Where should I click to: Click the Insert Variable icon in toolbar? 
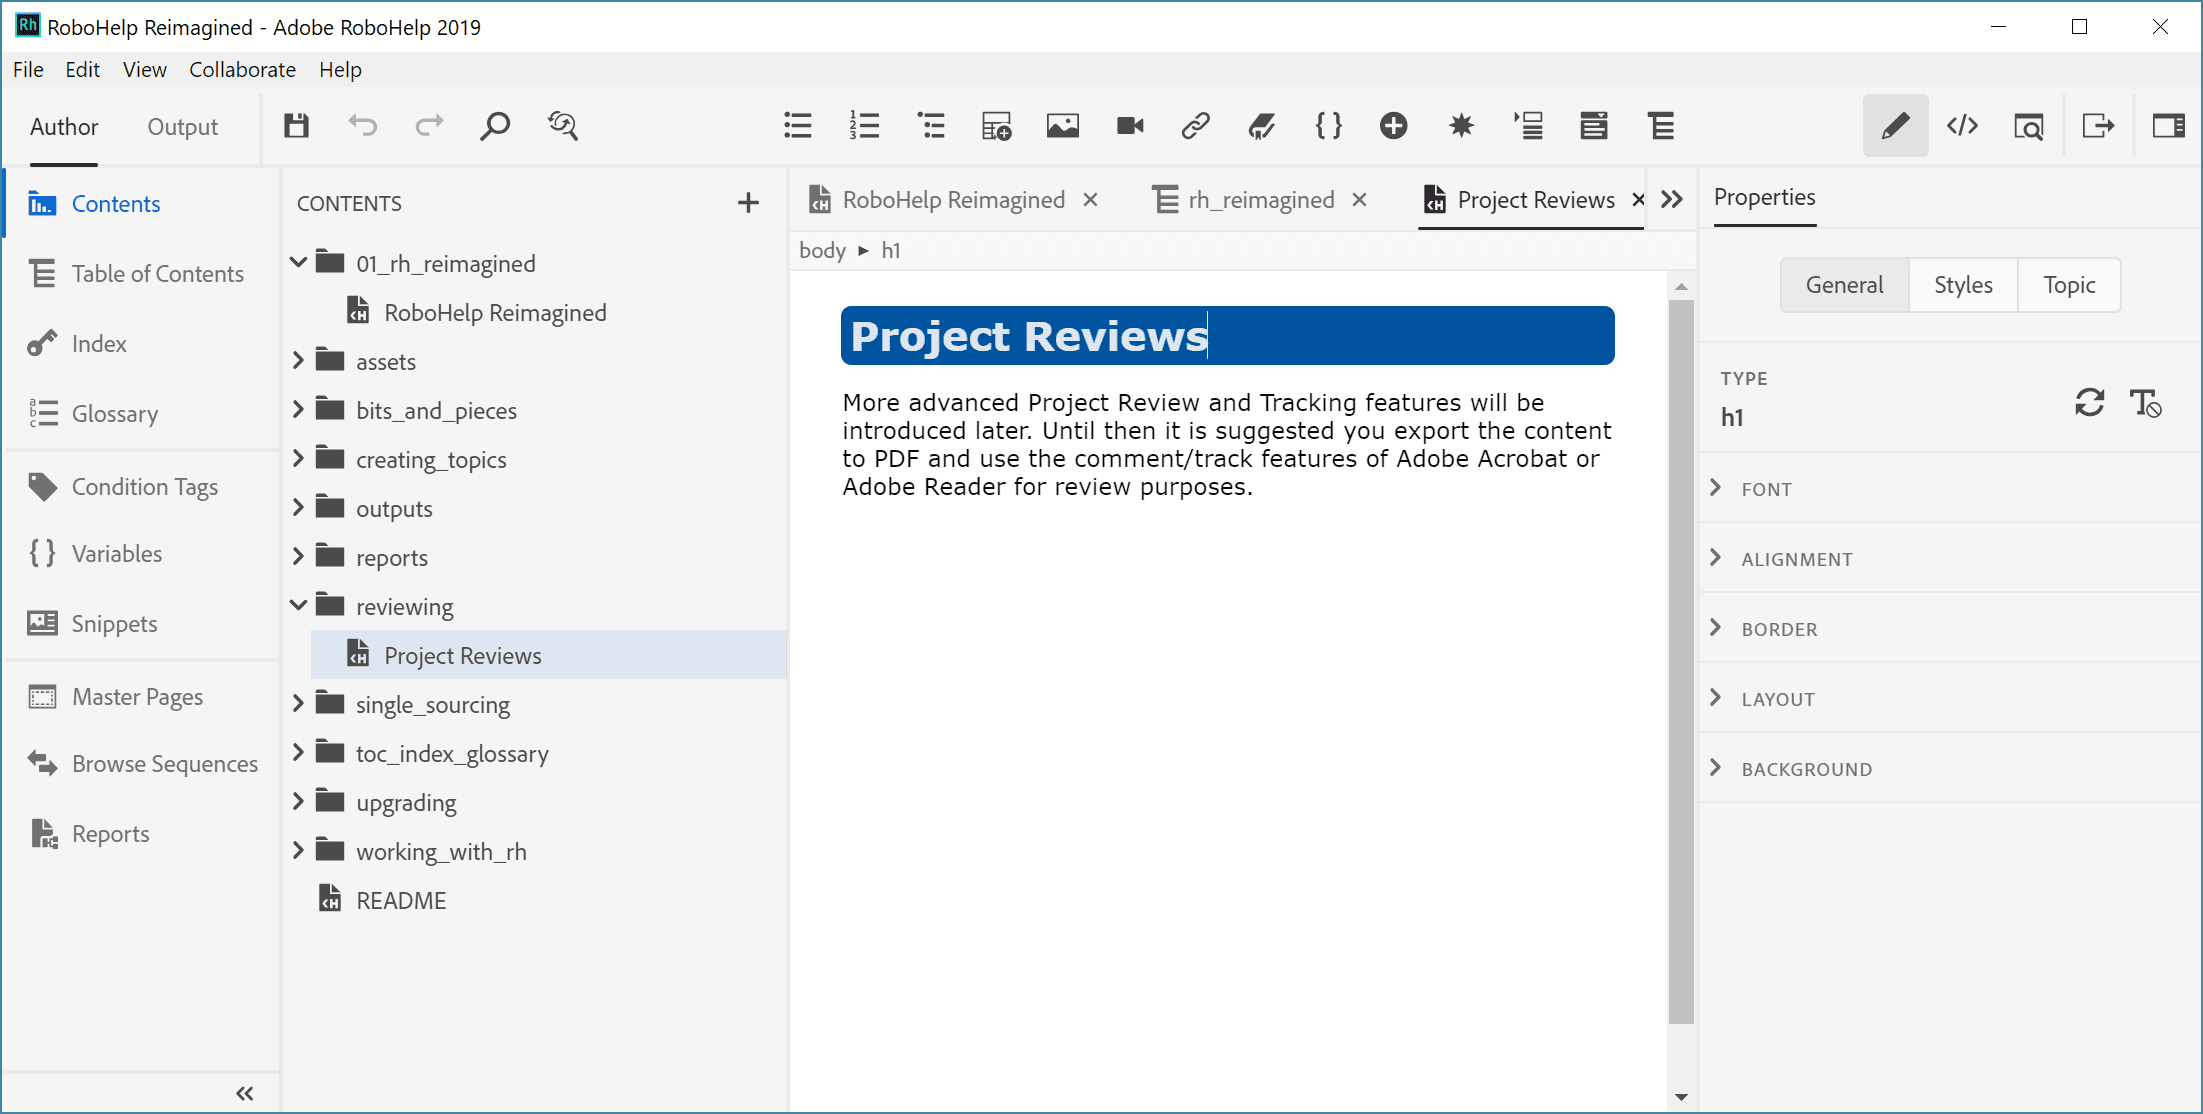1327,126
